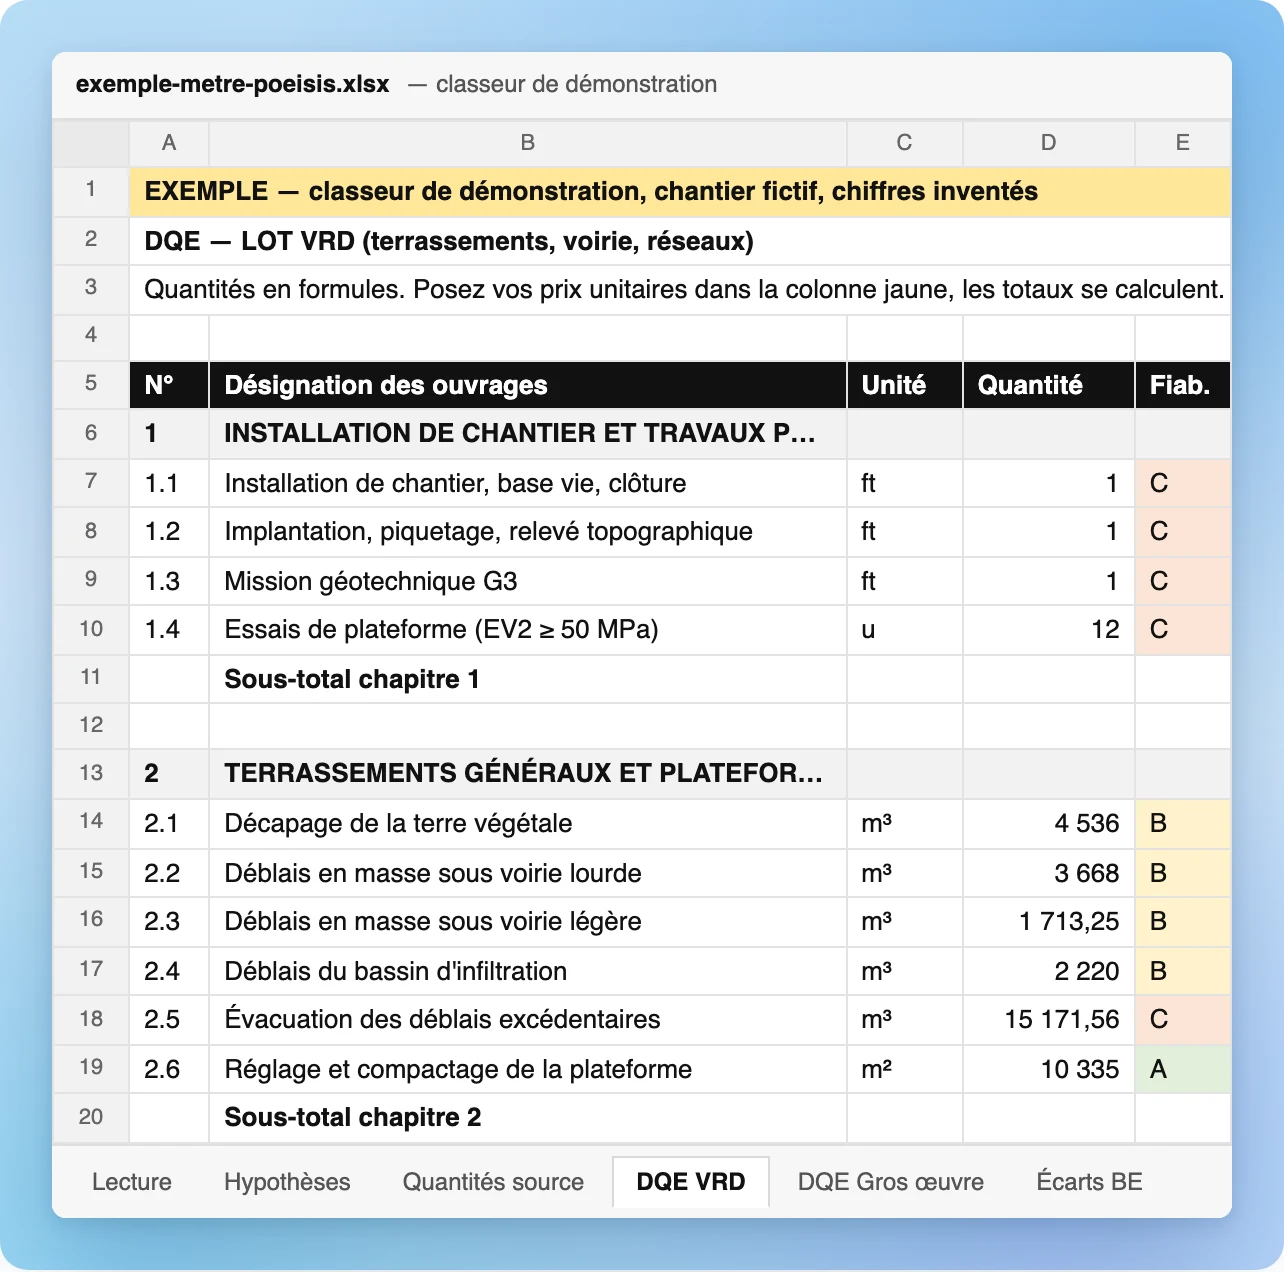The image size is (1284, 1272).
Task: Select the 'Sous-total chapitre 1' cell
Action: click(528, 679)
